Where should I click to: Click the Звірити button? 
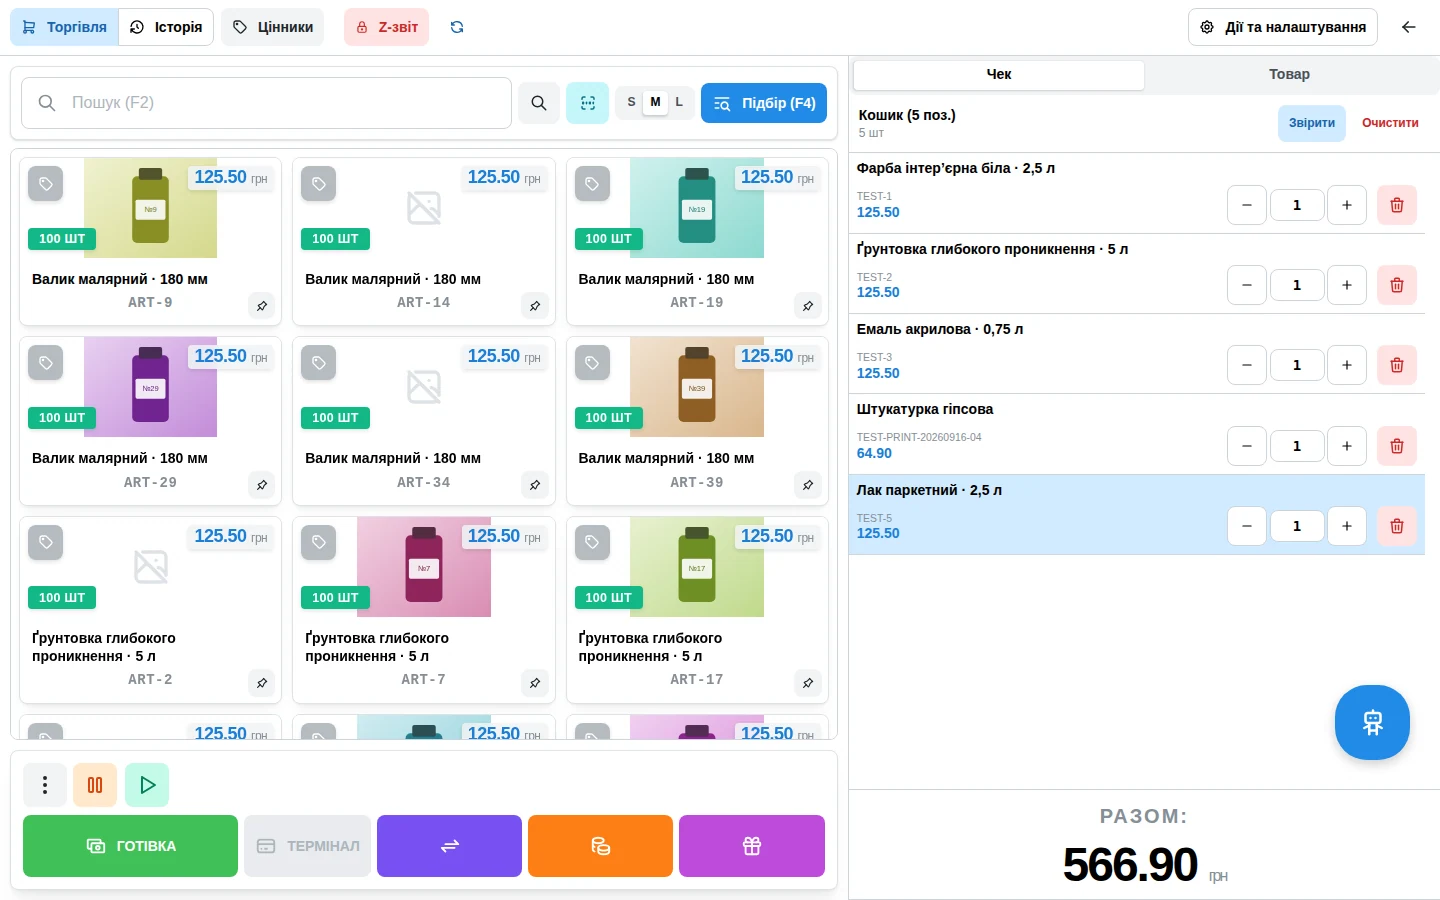[x=1312, y=123]
